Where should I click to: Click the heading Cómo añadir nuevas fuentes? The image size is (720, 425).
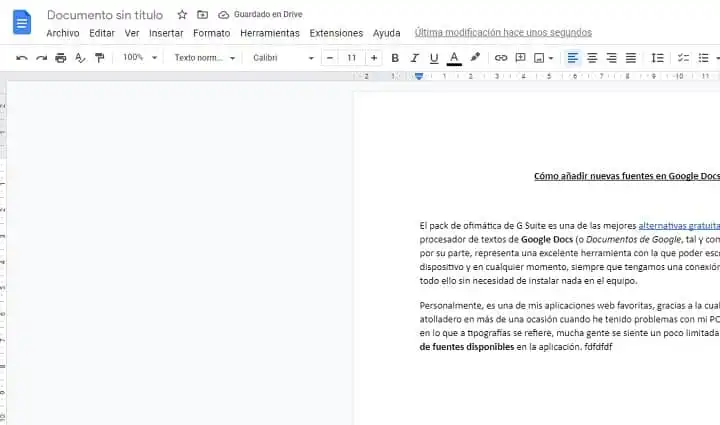coord(627,176)
